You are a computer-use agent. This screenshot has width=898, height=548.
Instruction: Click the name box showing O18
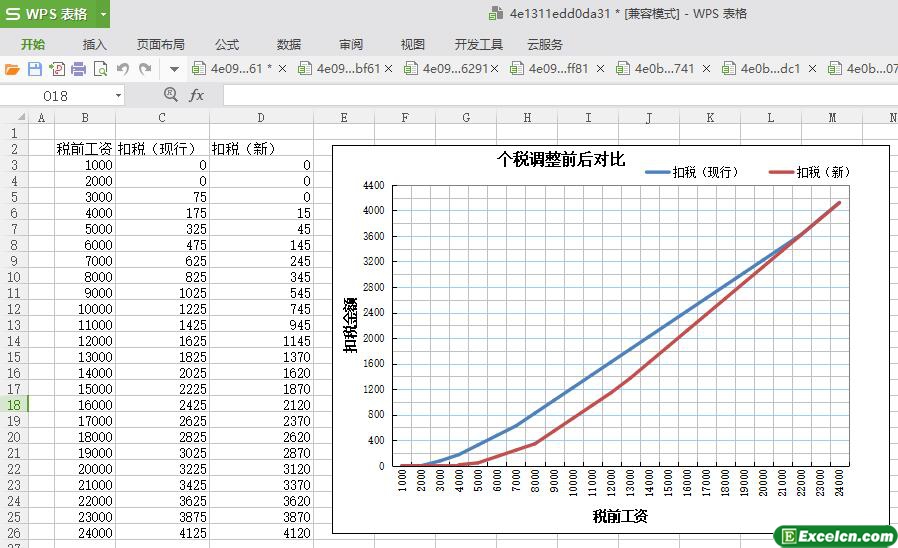[56, 96]
